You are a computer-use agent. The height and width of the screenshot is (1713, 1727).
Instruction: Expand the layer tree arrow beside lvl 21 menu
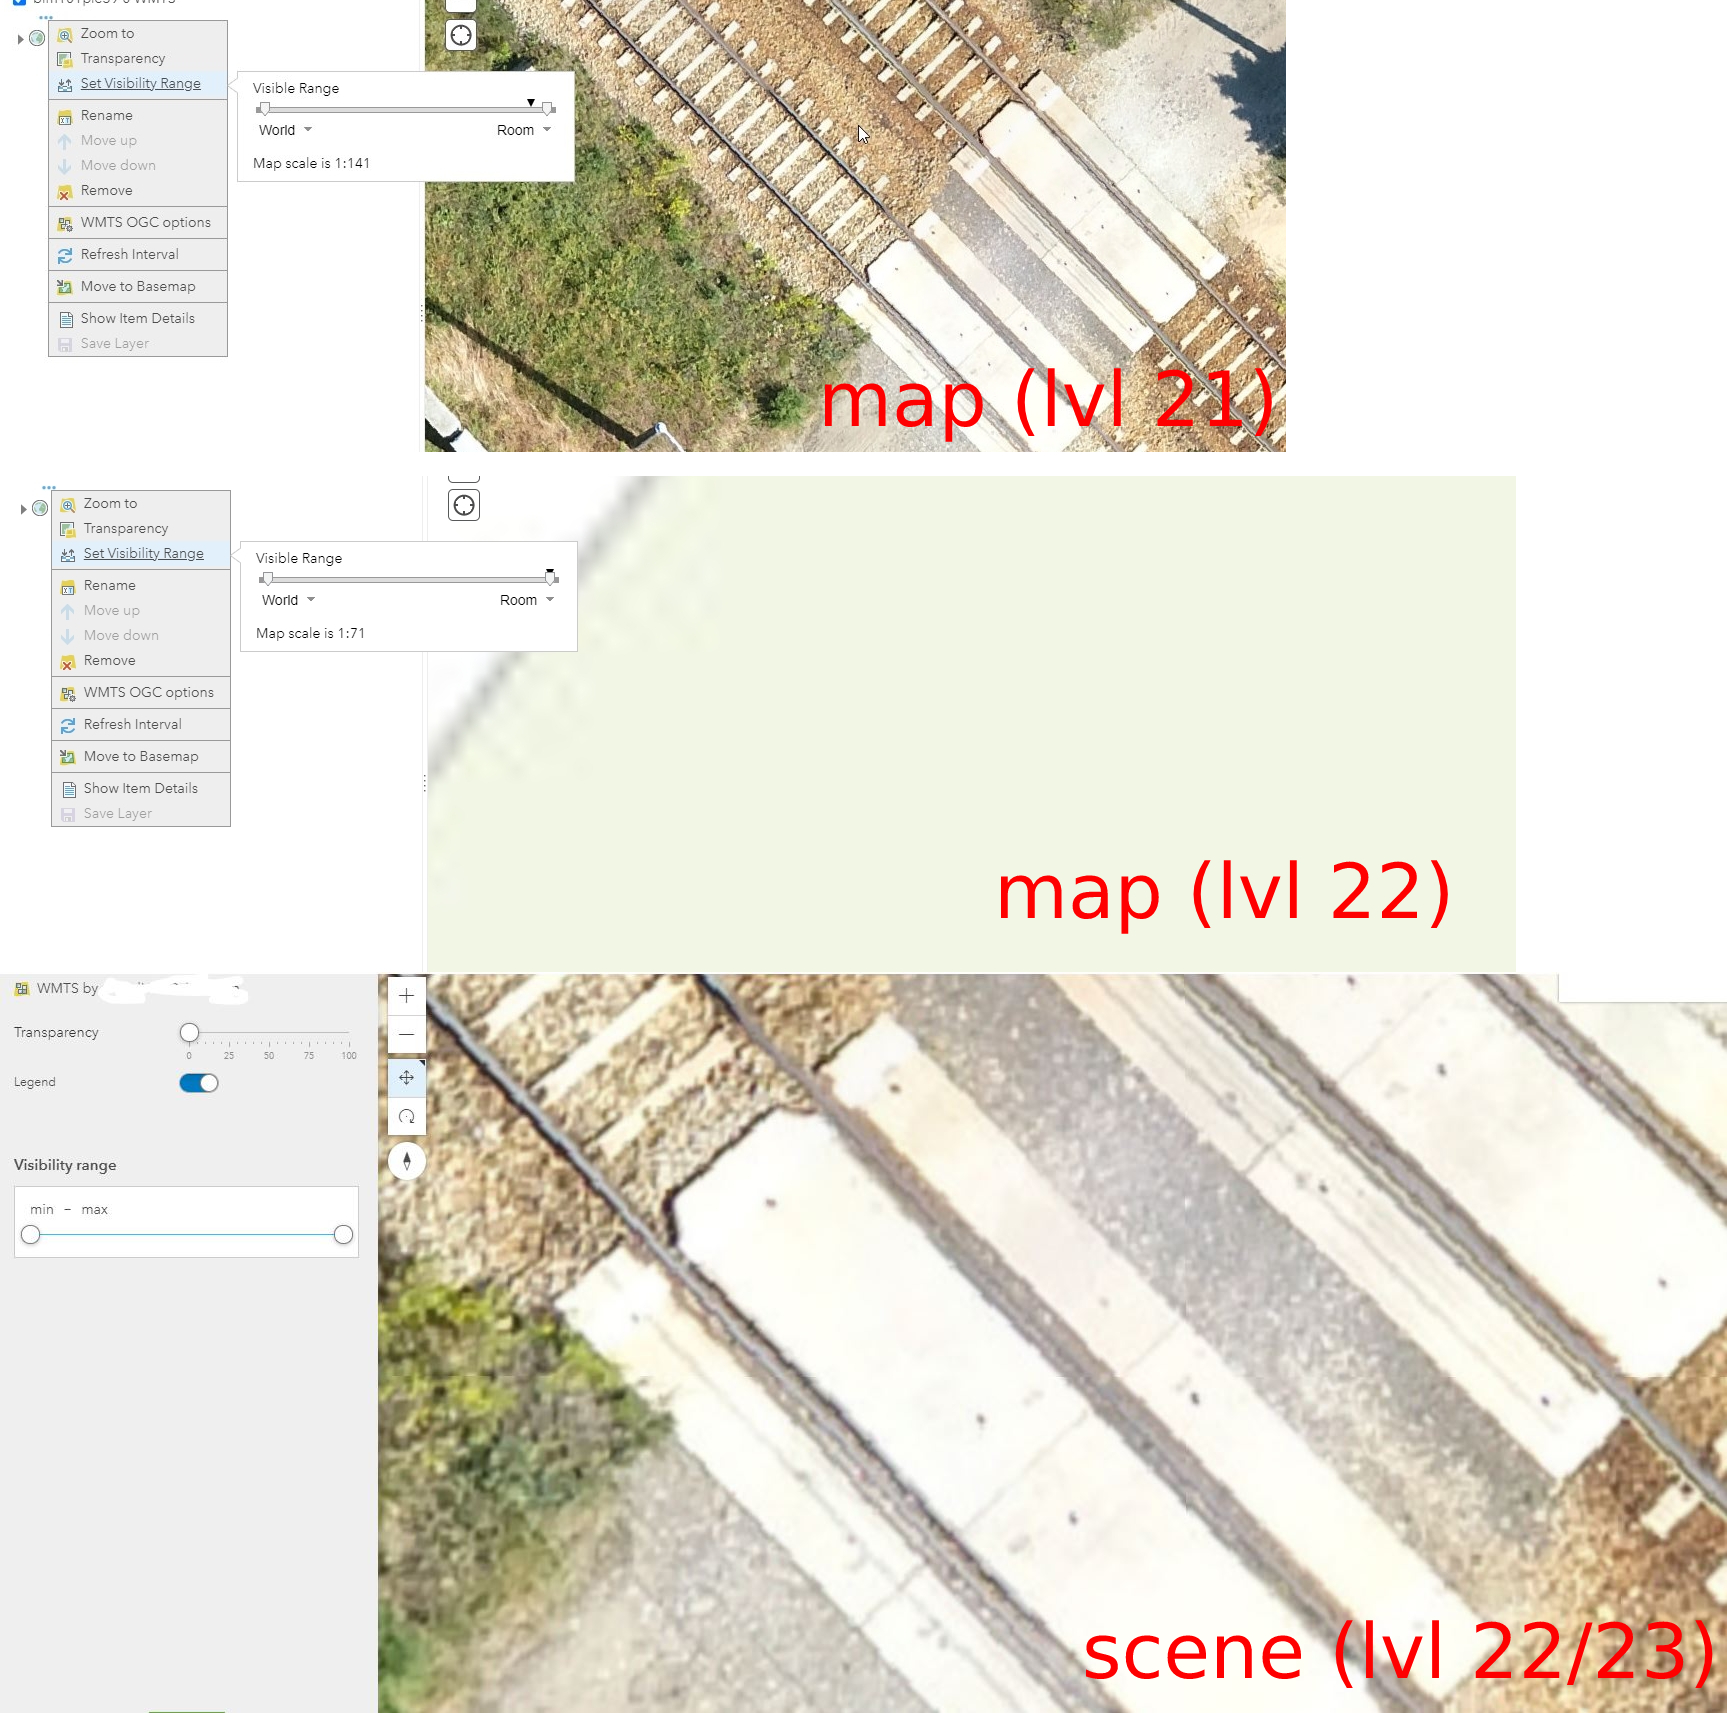coord(20,39)
